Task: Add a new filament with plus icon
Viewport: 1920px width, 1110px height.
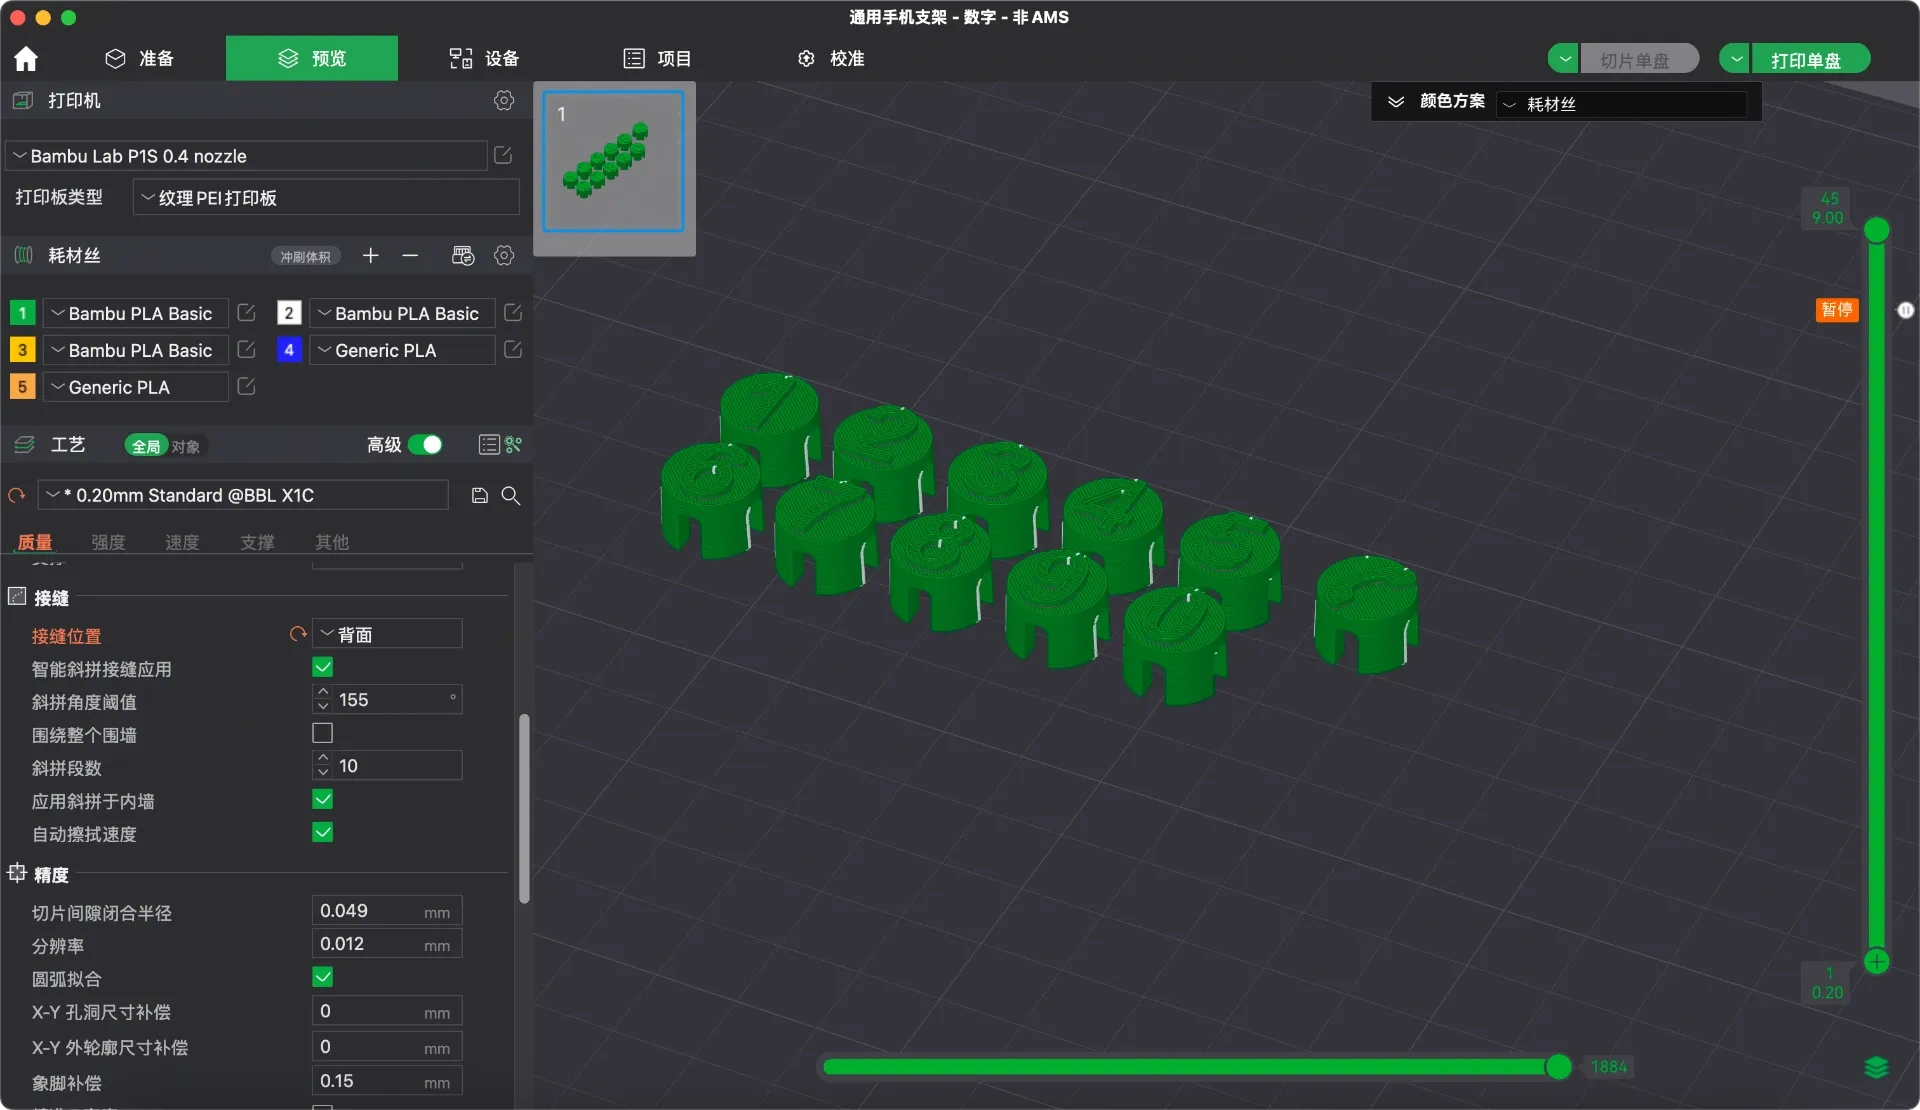Action: click(x=371, y=256)
